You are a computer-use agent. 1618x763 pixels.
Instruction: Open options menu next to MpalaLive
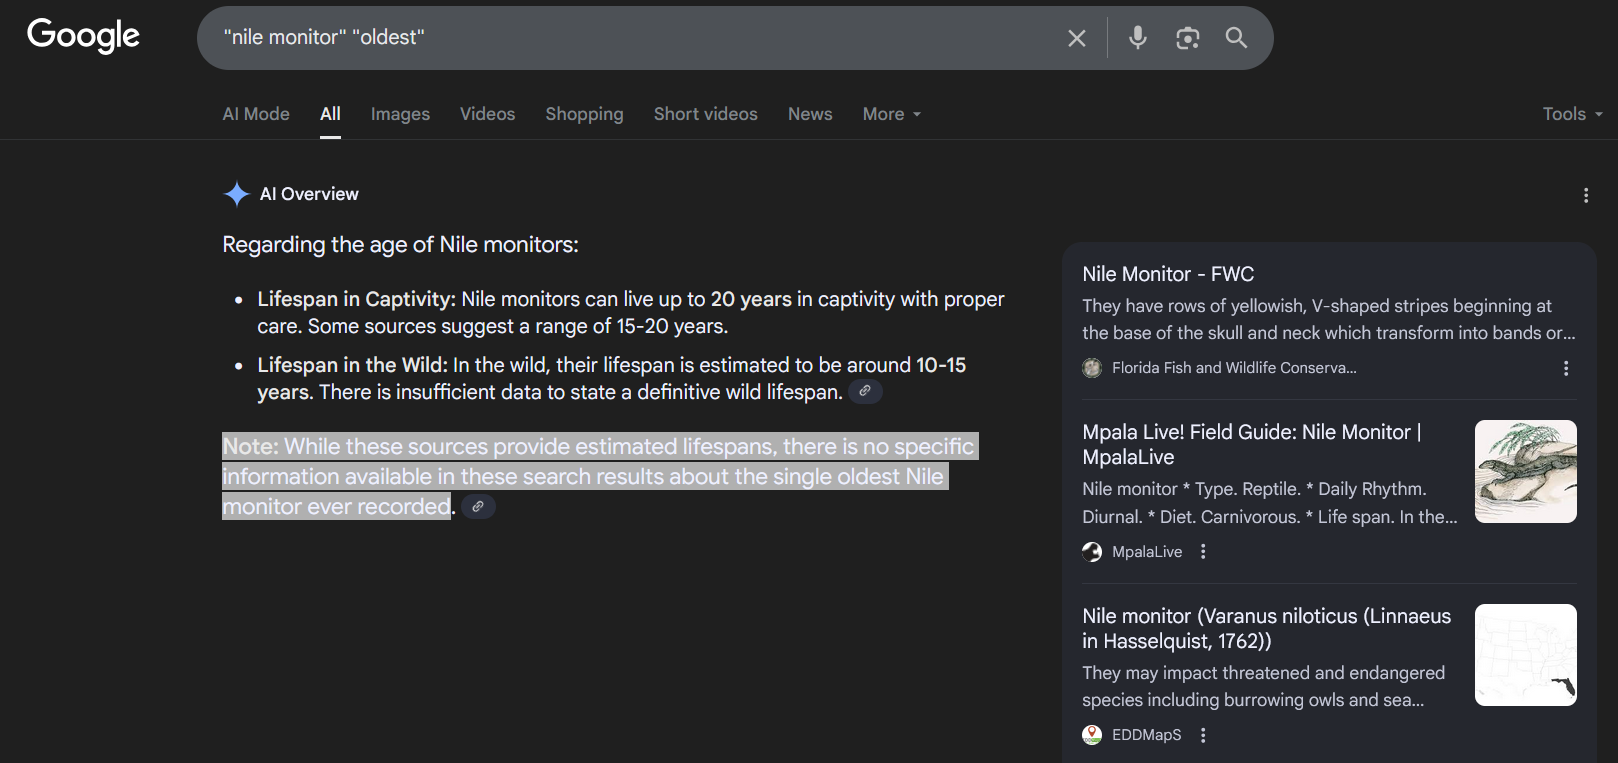[x=1203, y=552]
